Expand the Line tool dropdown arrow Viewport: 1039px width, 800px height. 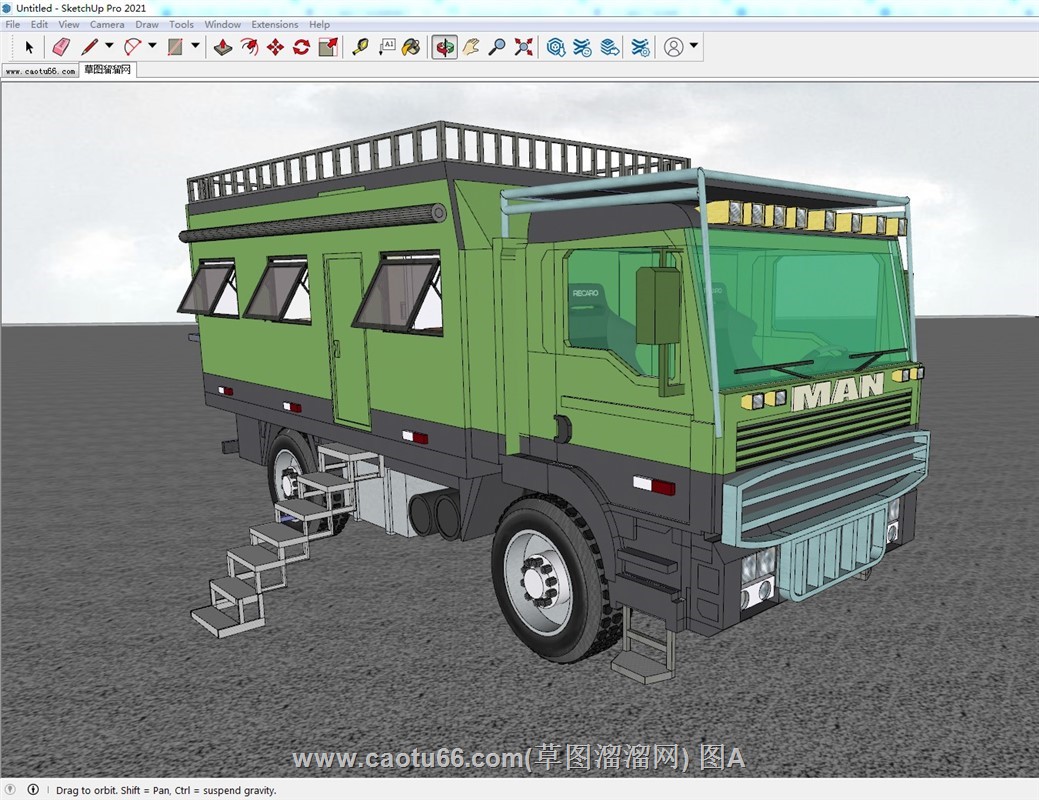(x=109, y=46)
